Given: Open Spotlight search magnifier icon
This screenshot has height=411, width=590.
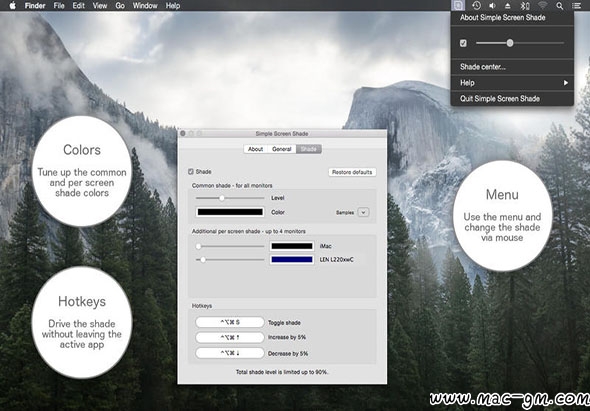Looking at the screenshot, I should tap(560, 6).
